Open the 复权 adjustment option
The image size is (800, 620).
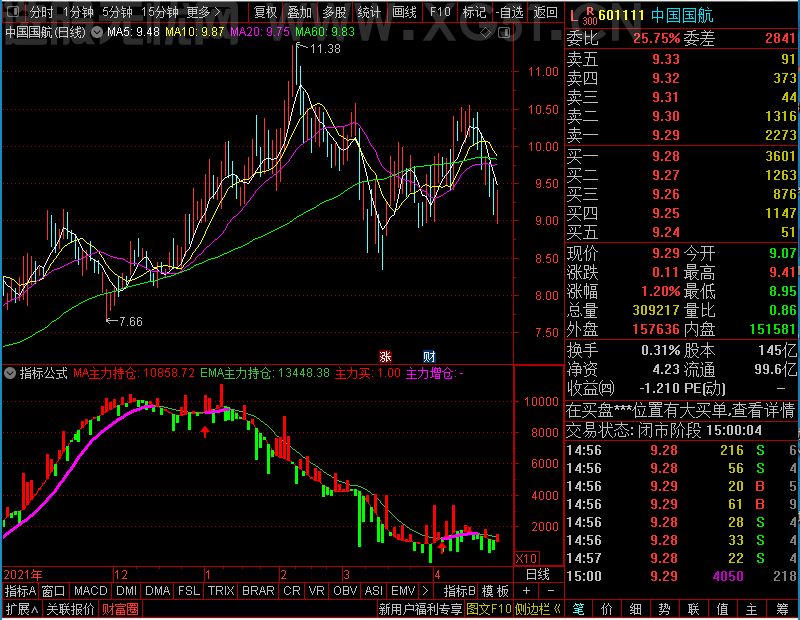pyautogui.click(x=265, y=12)
